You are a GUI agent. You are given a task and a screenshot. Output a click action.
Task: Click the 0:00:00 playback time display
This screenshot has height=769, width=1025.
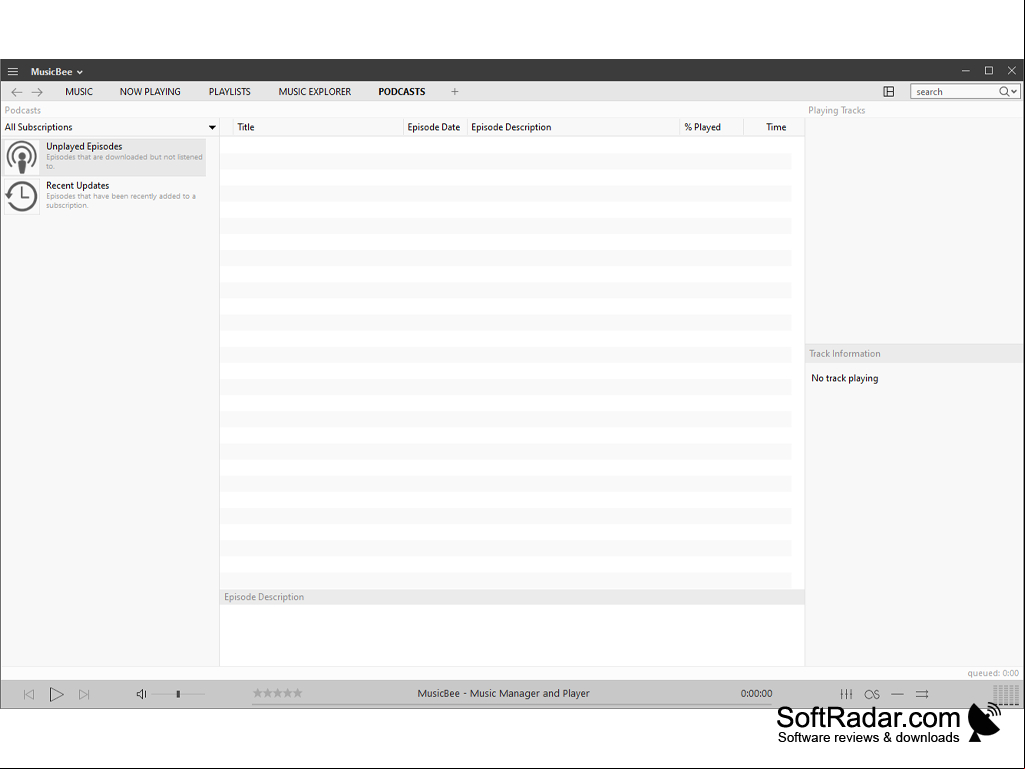(756, 693)
